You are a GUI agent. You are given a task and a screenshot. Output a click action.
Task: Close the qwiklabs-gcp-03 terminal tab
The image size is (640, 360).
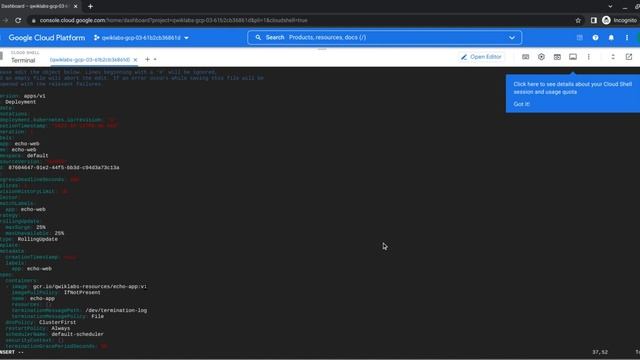tap(135, 60)
